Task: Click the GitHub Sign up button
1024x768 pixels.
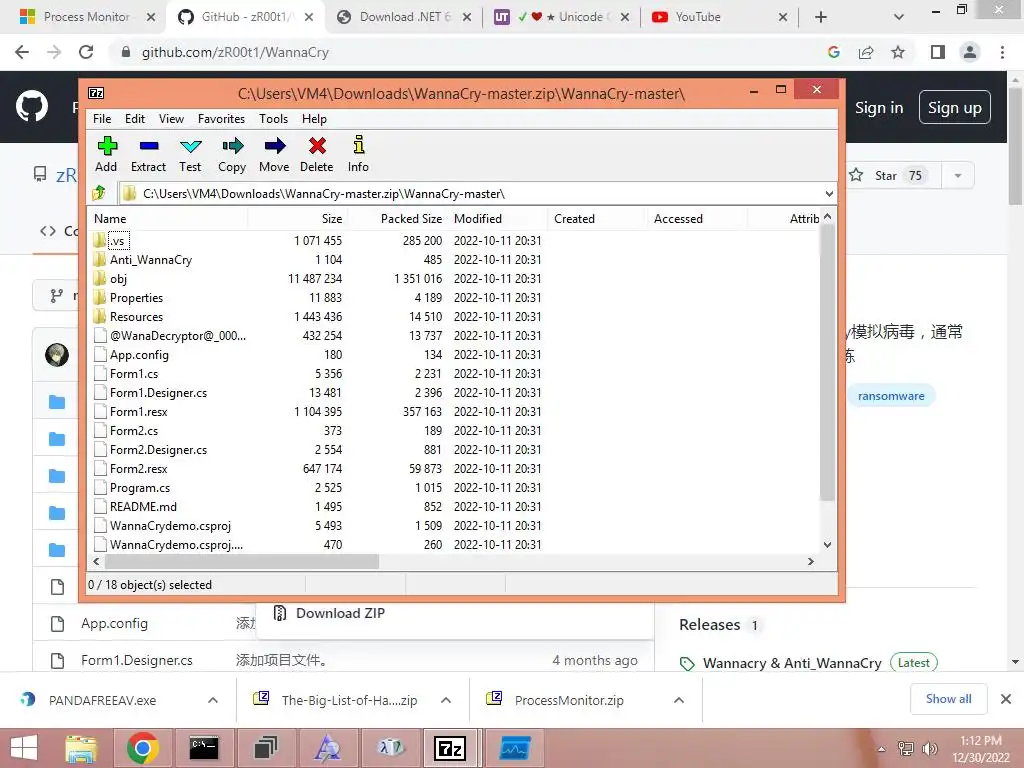Action: coord(954,108)
